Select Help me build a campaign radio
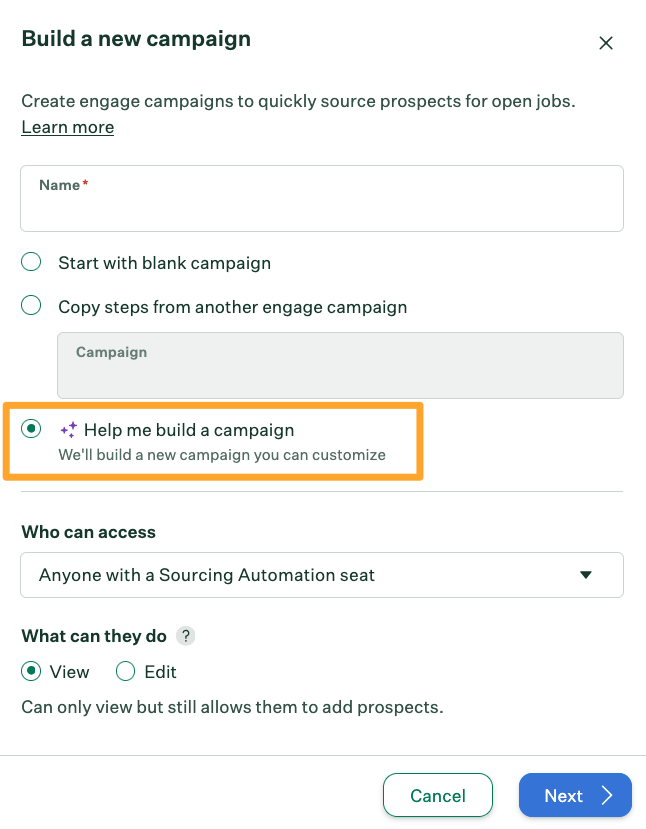The height and width of the screenshot is (829, 646). (32, 429)
